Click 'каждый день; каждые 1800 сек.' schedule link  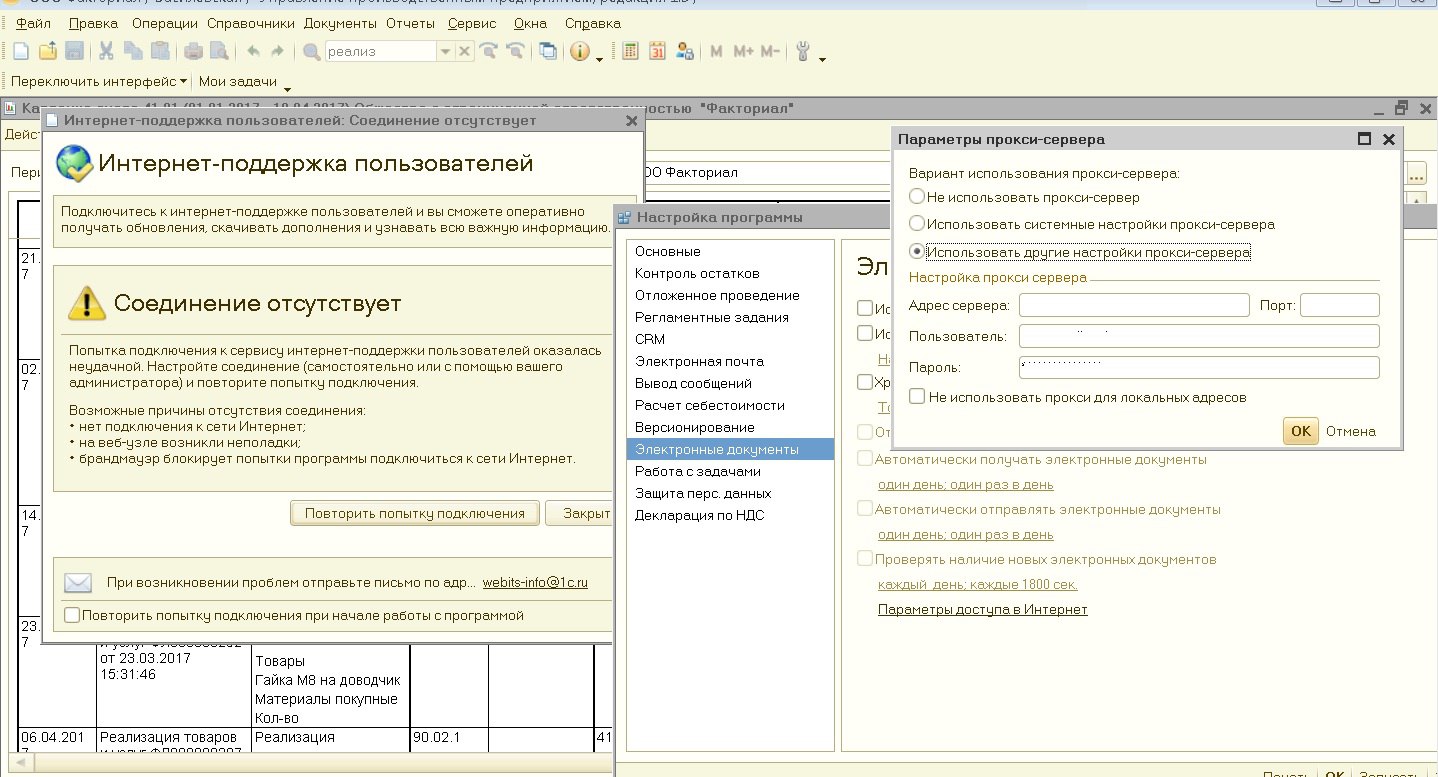point(978,584)
